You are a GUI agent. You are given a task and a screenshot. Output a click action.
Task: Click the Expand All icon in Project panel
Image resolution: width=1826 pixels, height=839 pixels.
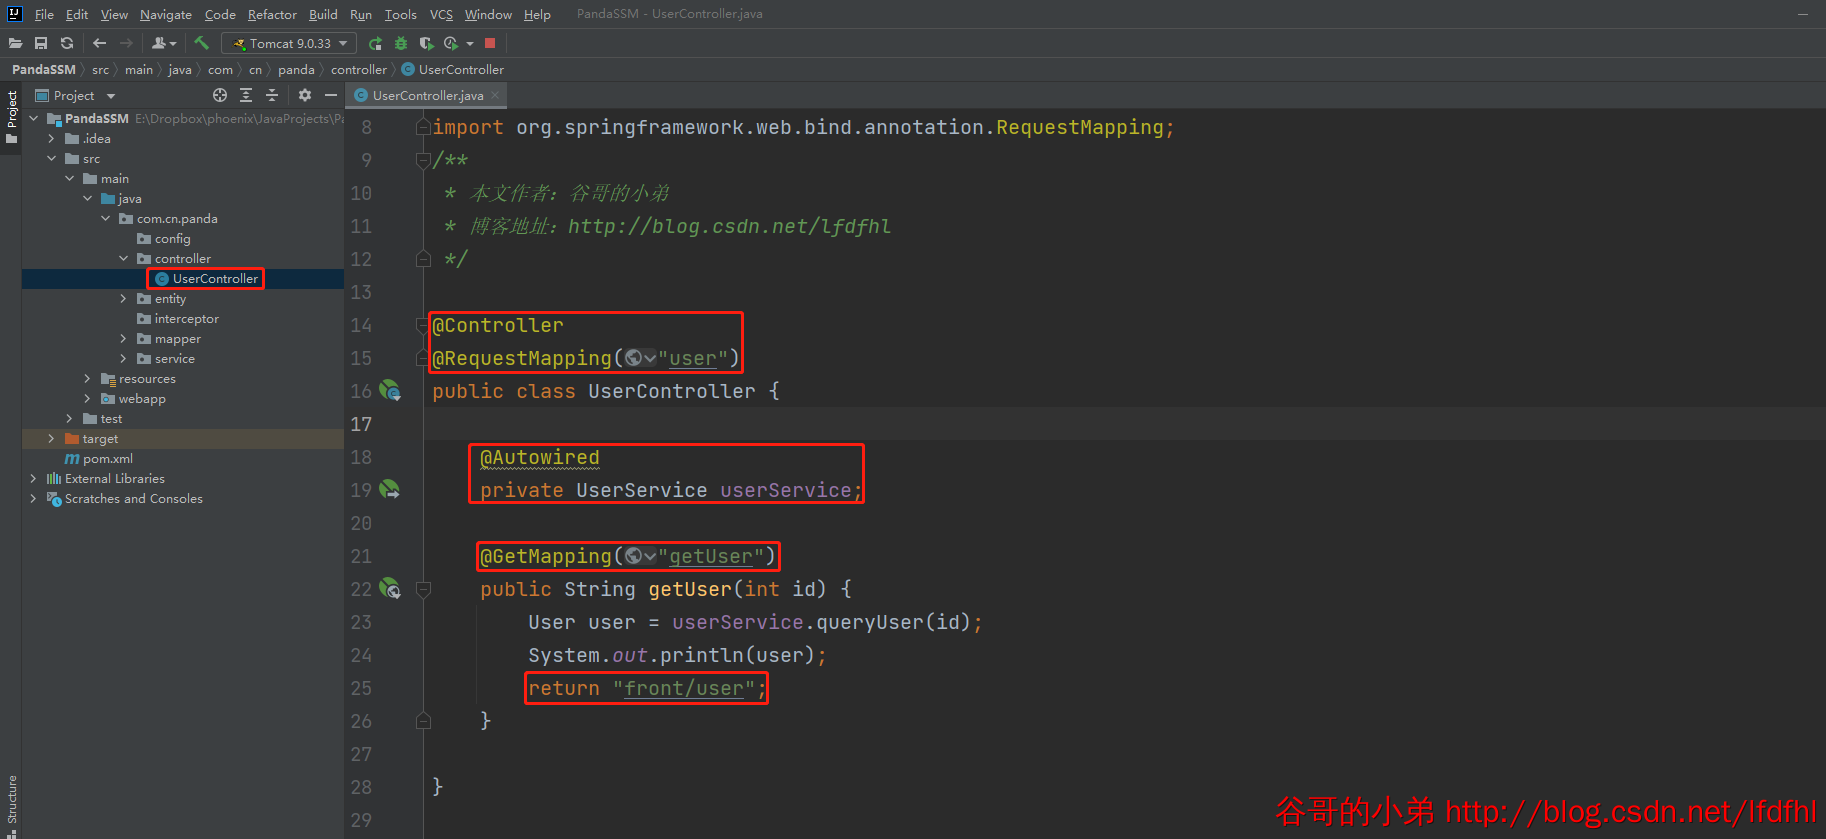pyautogui.click(x=246, y=95)
